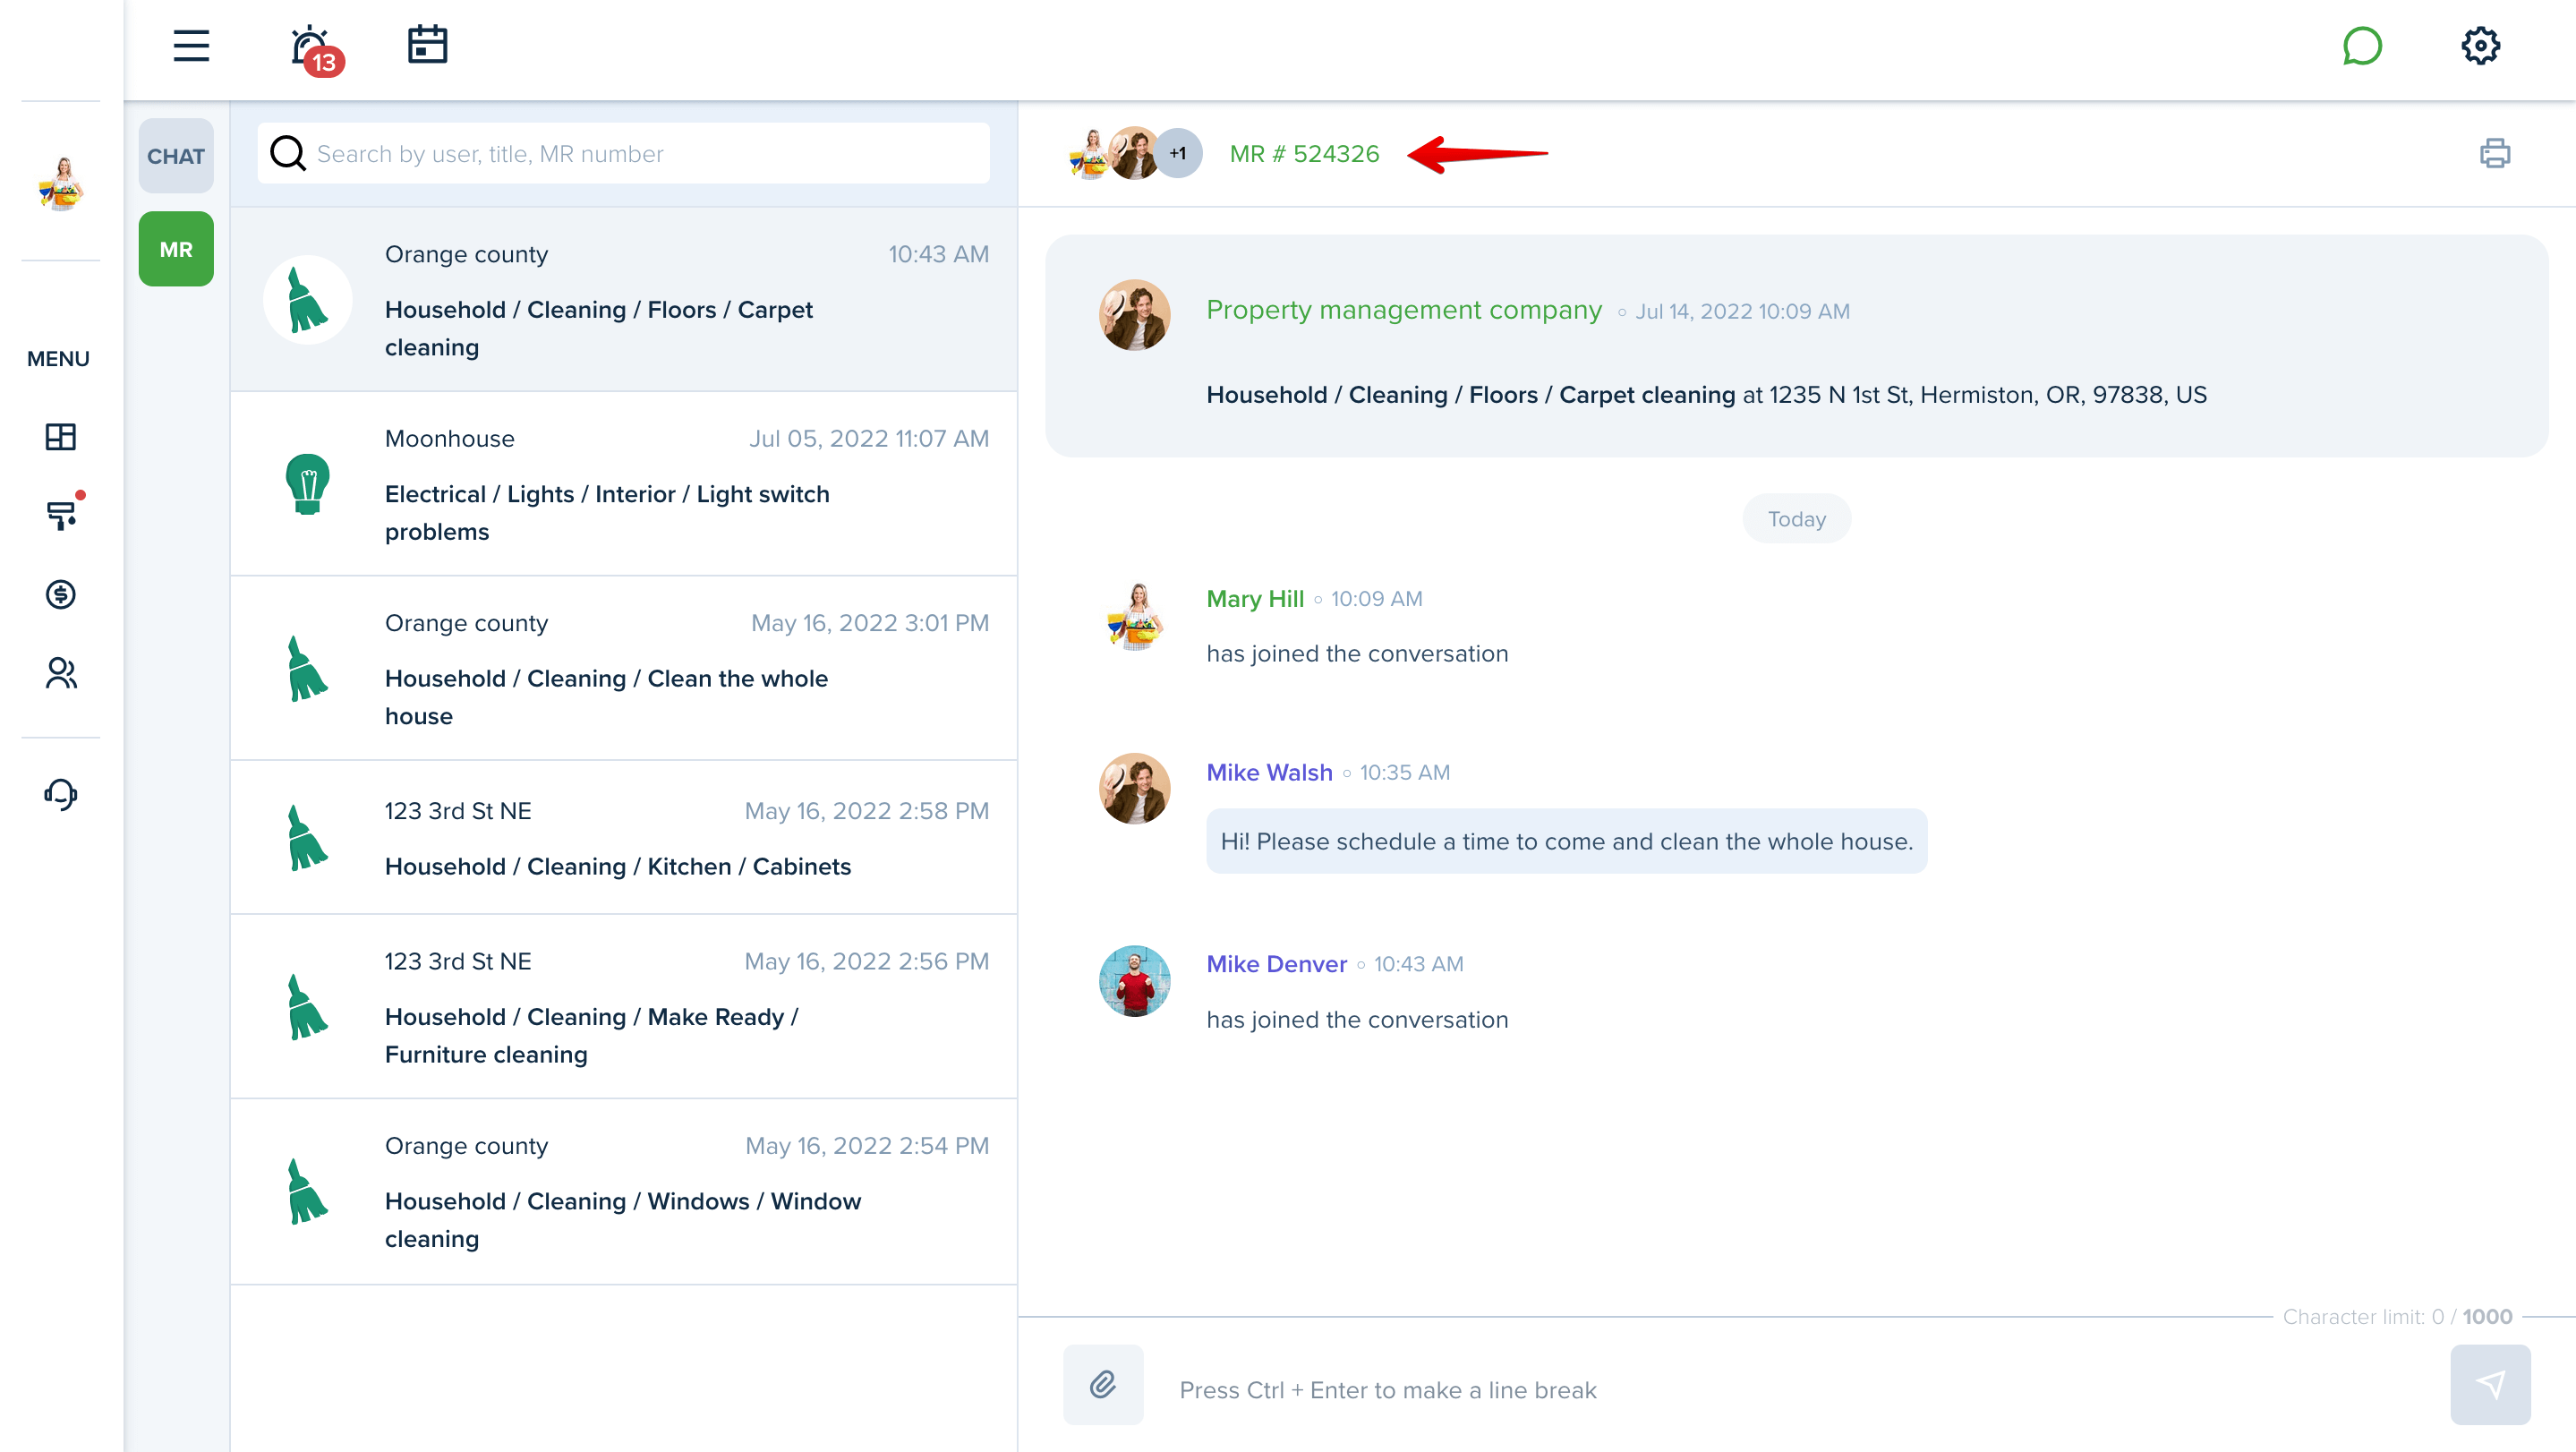Open the green chat bubble icon
Screen dimensions: 2576x1452
coord(2362,46)
